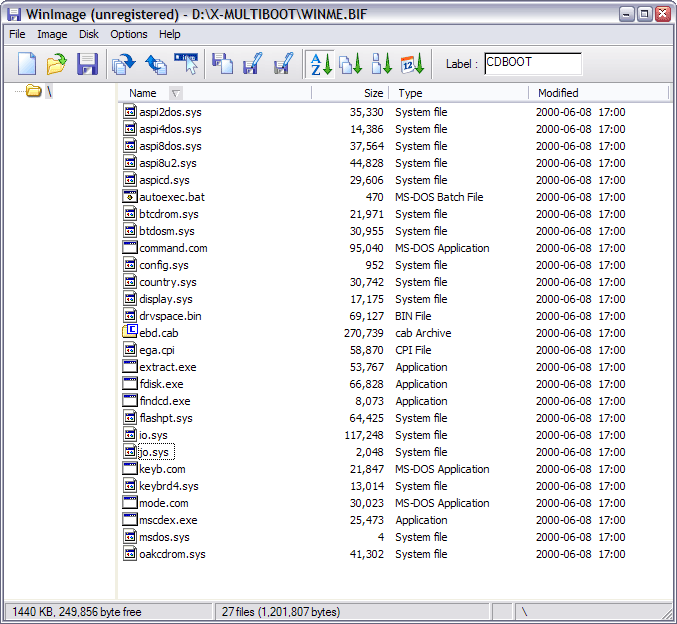Toggle sort by name A-Z icon
The image size is (677, 624).
click(x=321, y=64)
